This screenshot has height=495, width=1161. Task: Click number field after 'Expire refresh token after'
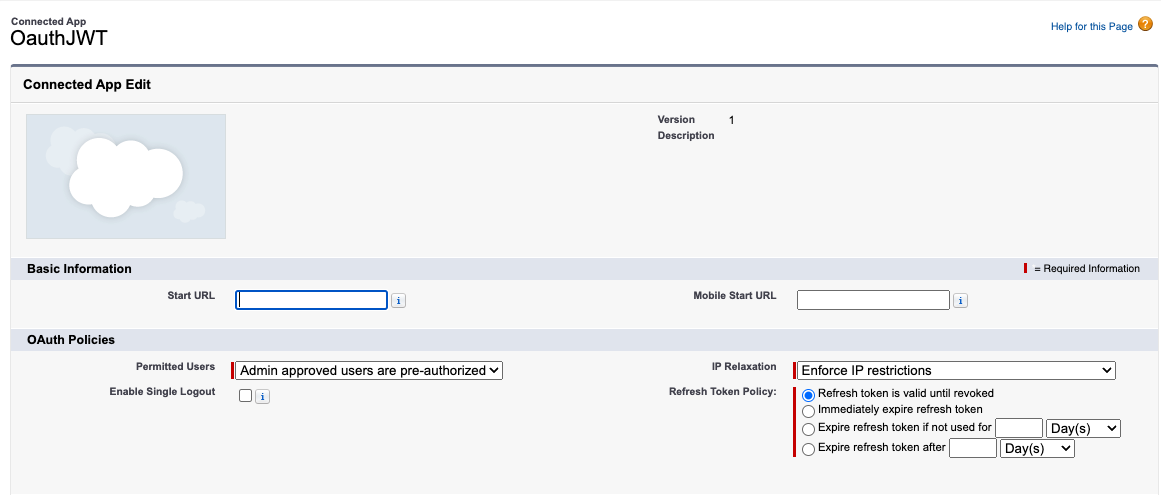[x=972, y=449]
